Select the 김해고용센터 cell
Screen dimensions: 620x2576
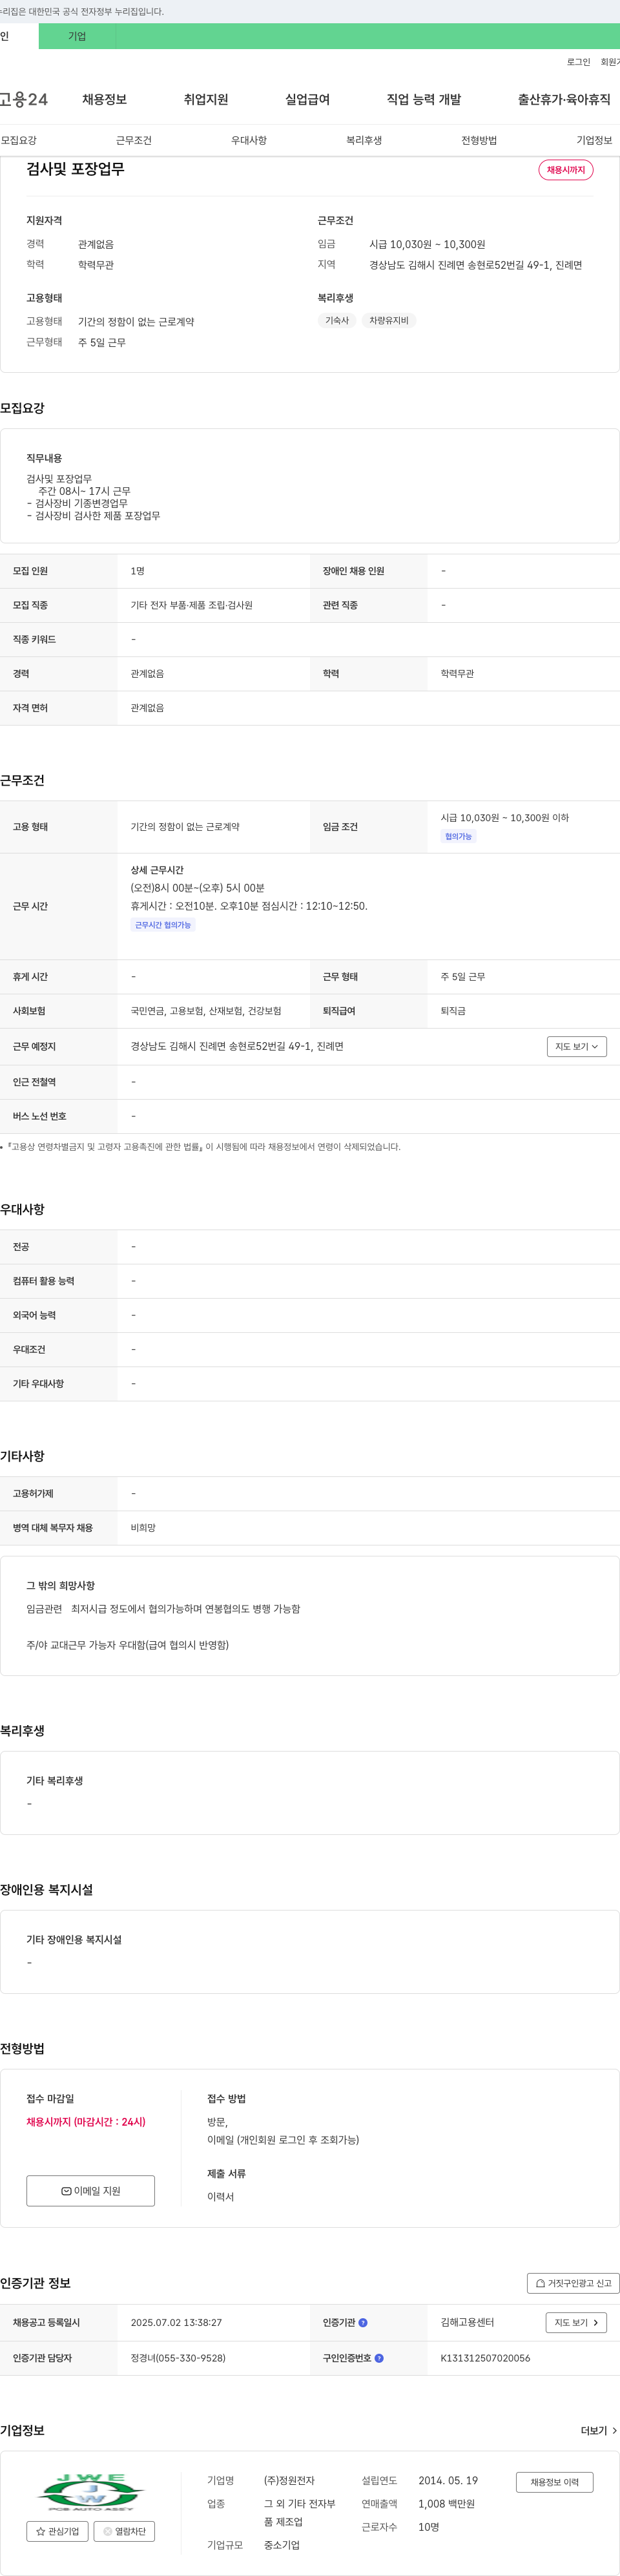coord(467,2322)
